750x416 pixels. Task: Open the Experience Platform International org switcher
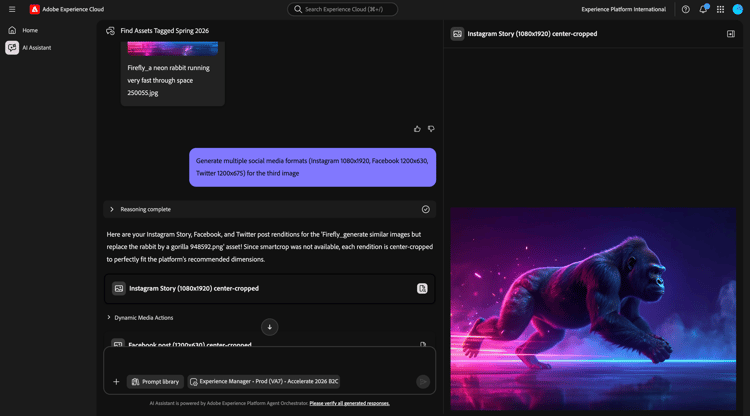click(623, 9)
